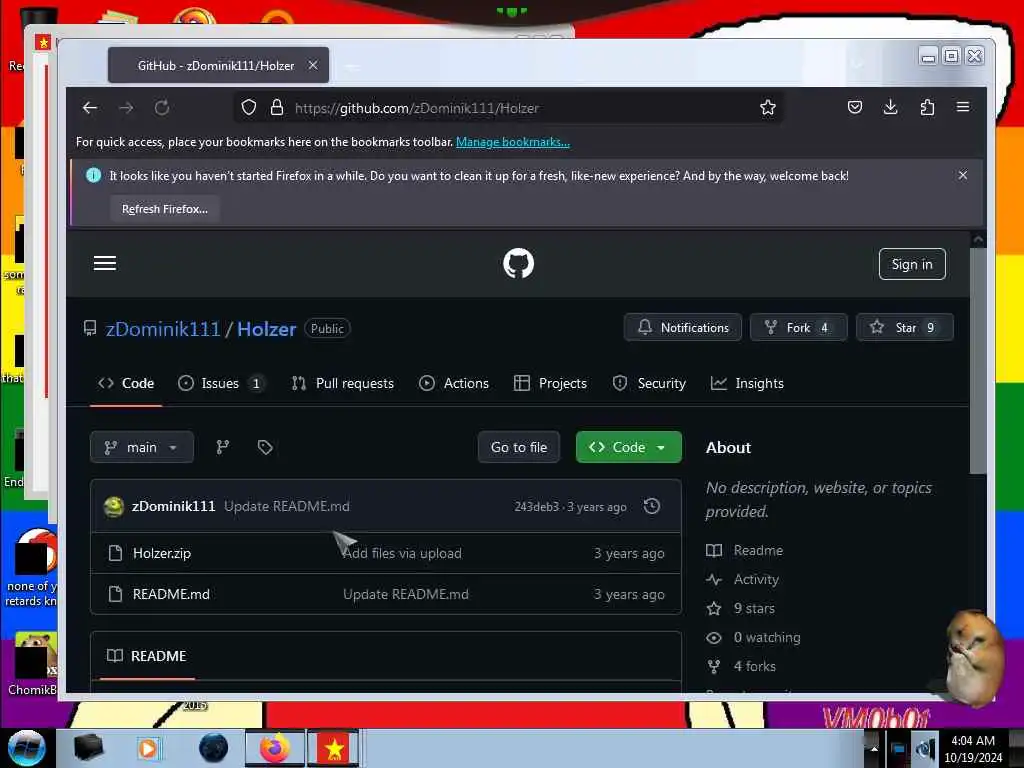The width and height of the screenshot is (1024, 768).
Task: Click the Firefox taskbar icon
Action: tap(275, 748)
